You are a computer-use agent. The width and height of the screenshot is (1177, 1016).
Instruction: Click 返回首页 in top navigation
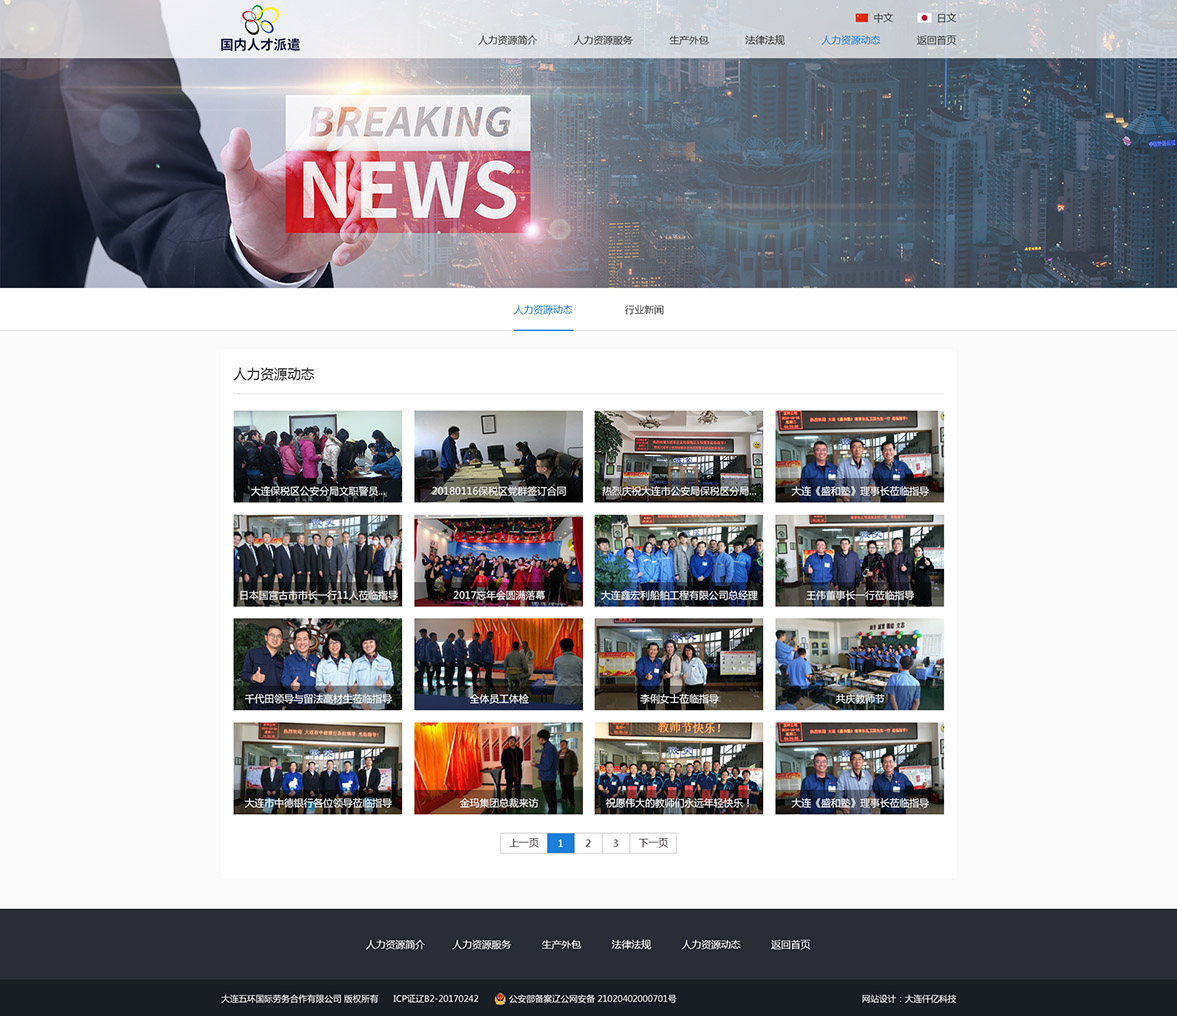(936, 41)
